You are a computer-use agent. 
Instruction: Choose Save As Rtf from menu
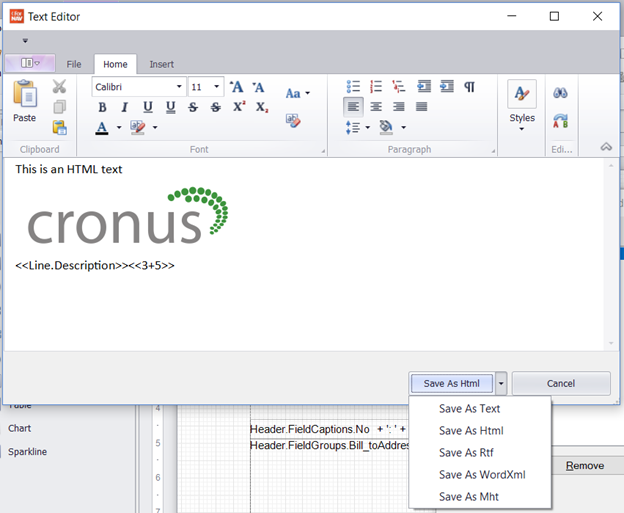click(x=480, y=453)
